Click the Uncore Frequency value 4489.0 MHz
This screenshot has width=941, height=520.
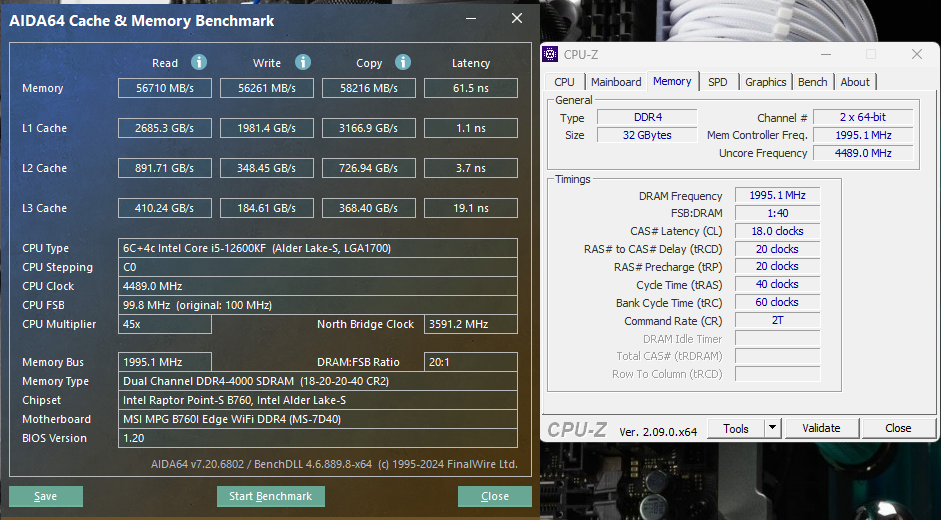click(863, 153)
